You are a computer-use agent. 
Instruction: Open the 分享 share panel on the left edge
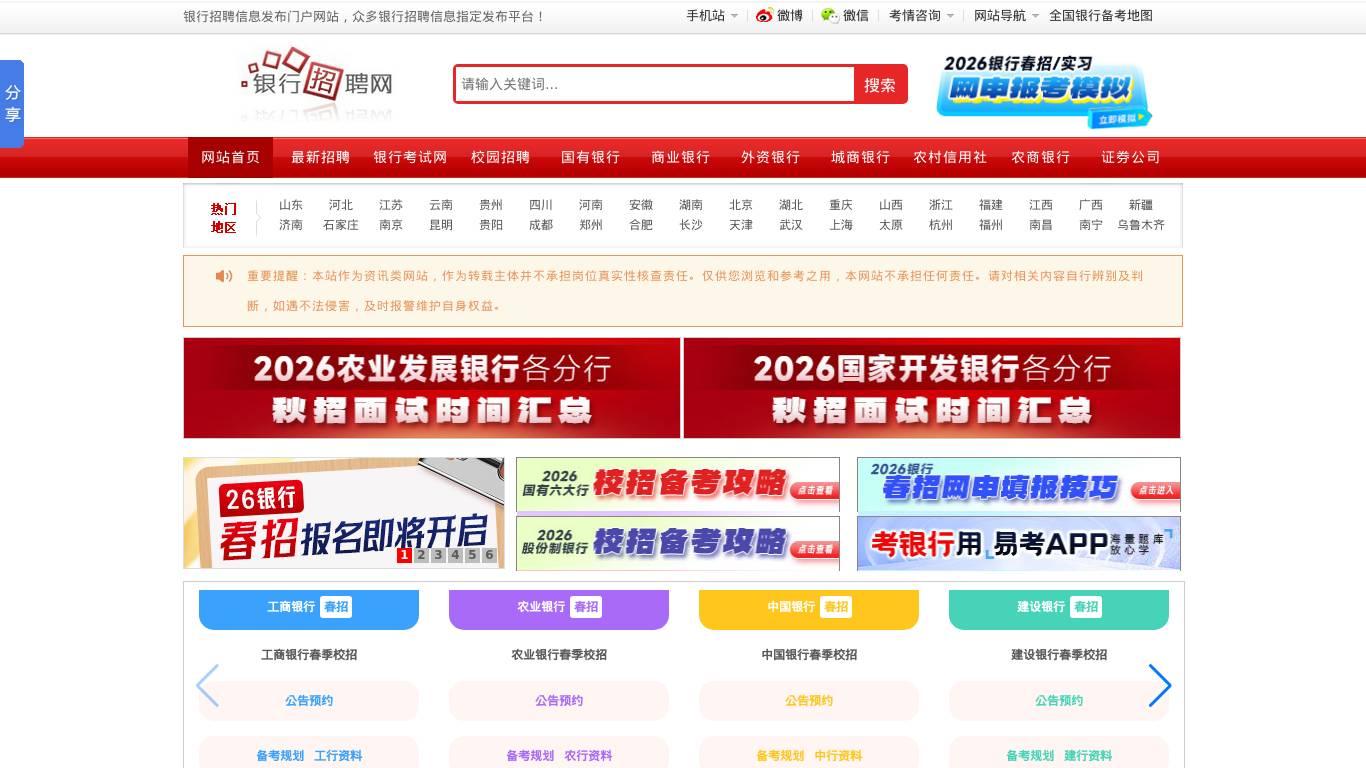pyautogui.click(x=12, y=104)
